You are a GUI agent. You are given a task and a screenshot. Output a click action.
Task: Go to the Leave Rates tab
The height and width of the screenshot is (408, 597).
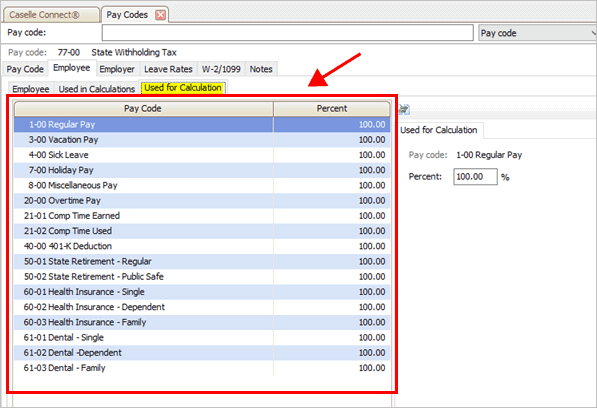168,69
